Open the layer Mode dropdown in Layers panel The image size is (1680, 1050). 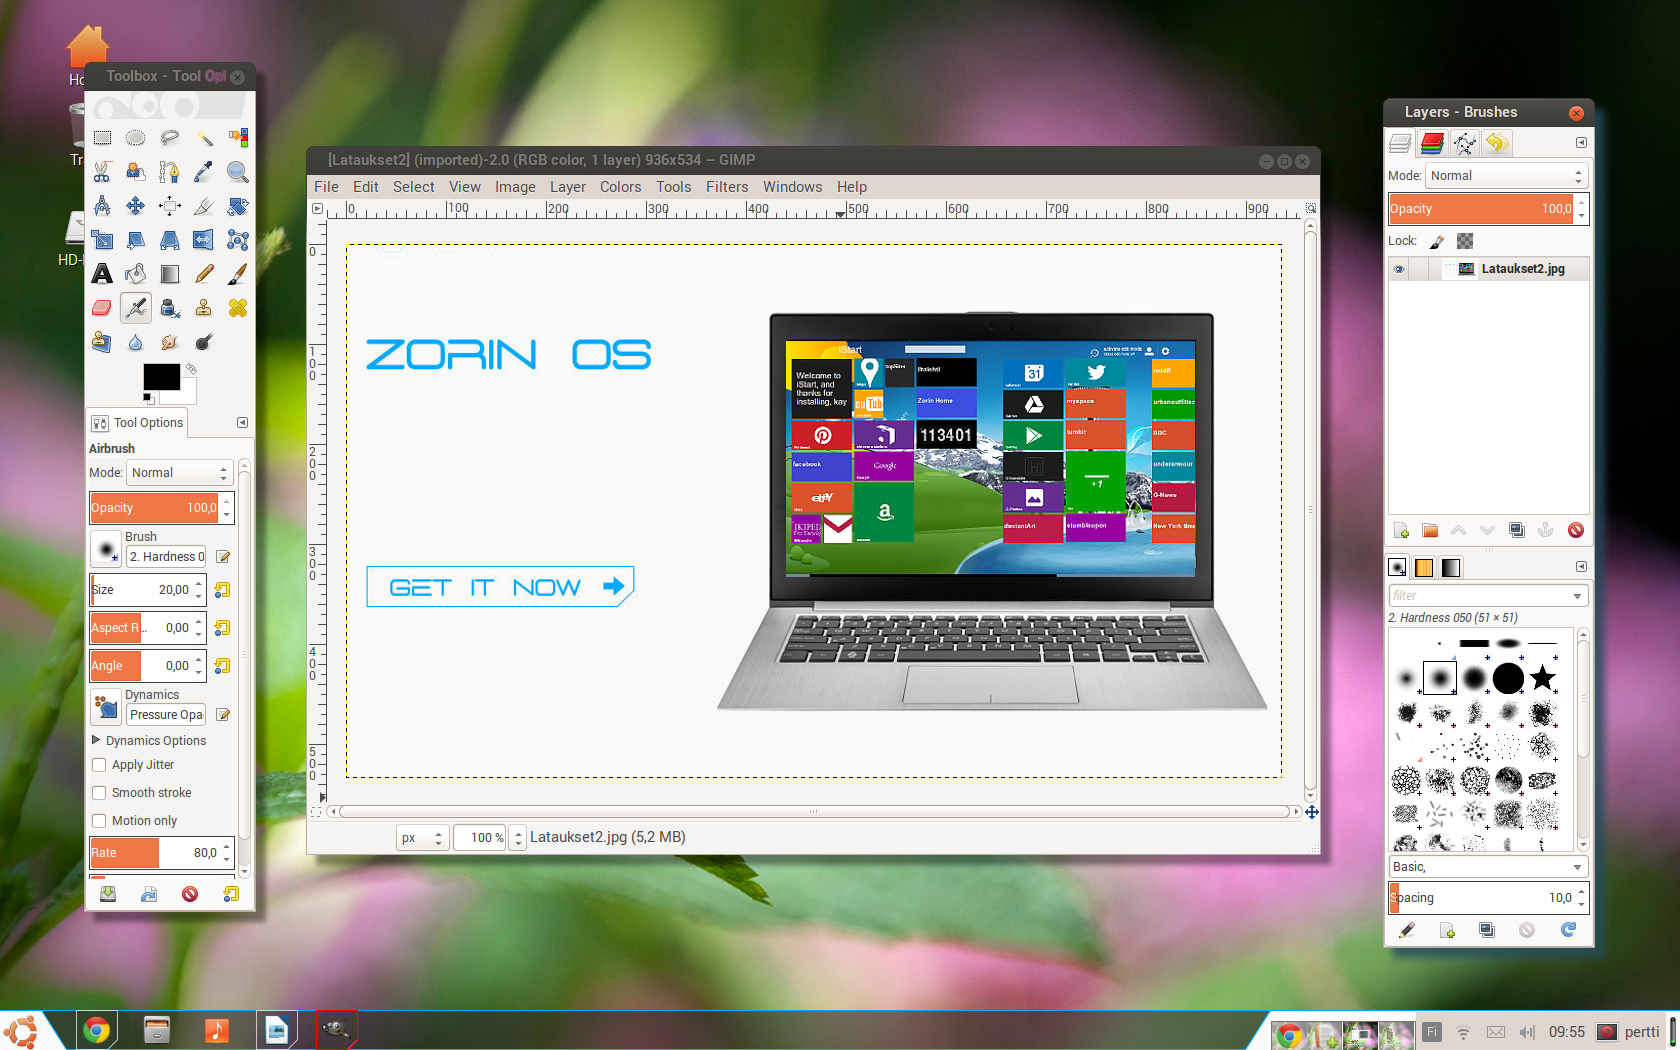point(1506,176)
